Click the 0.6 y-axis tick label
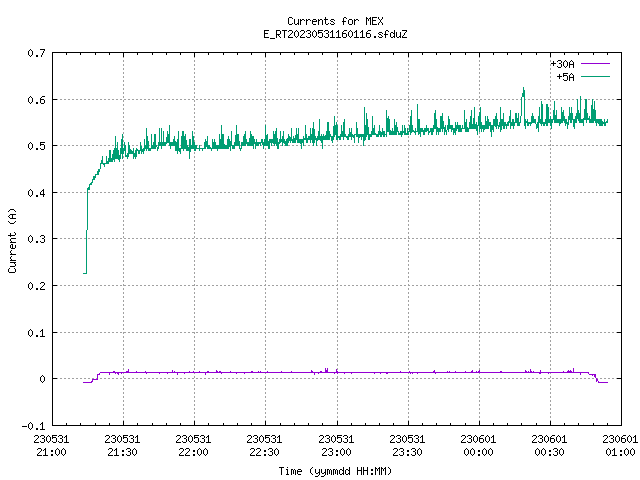 (36, 100)
